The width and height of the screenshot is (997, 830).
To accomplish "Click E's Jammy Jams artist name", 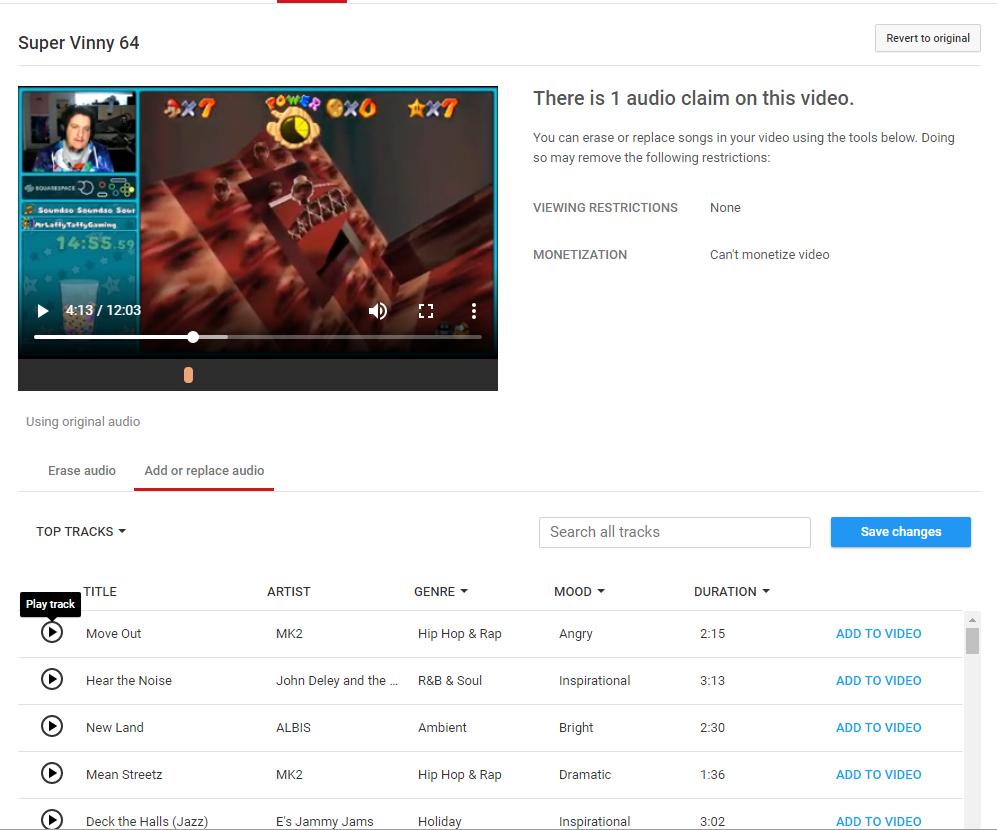I will click(x=324, y=821).
